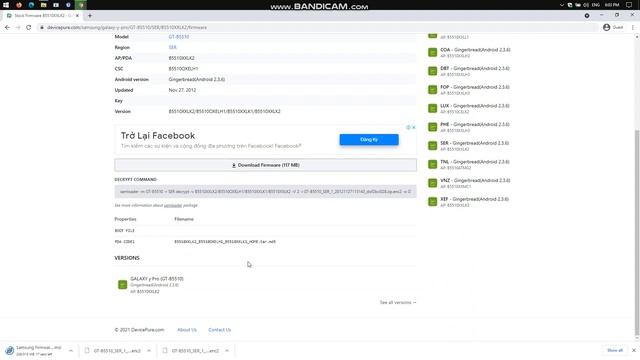This screenshot has height=360, width=640.
Task: Click See all versions link
Action: click(398, 302)
